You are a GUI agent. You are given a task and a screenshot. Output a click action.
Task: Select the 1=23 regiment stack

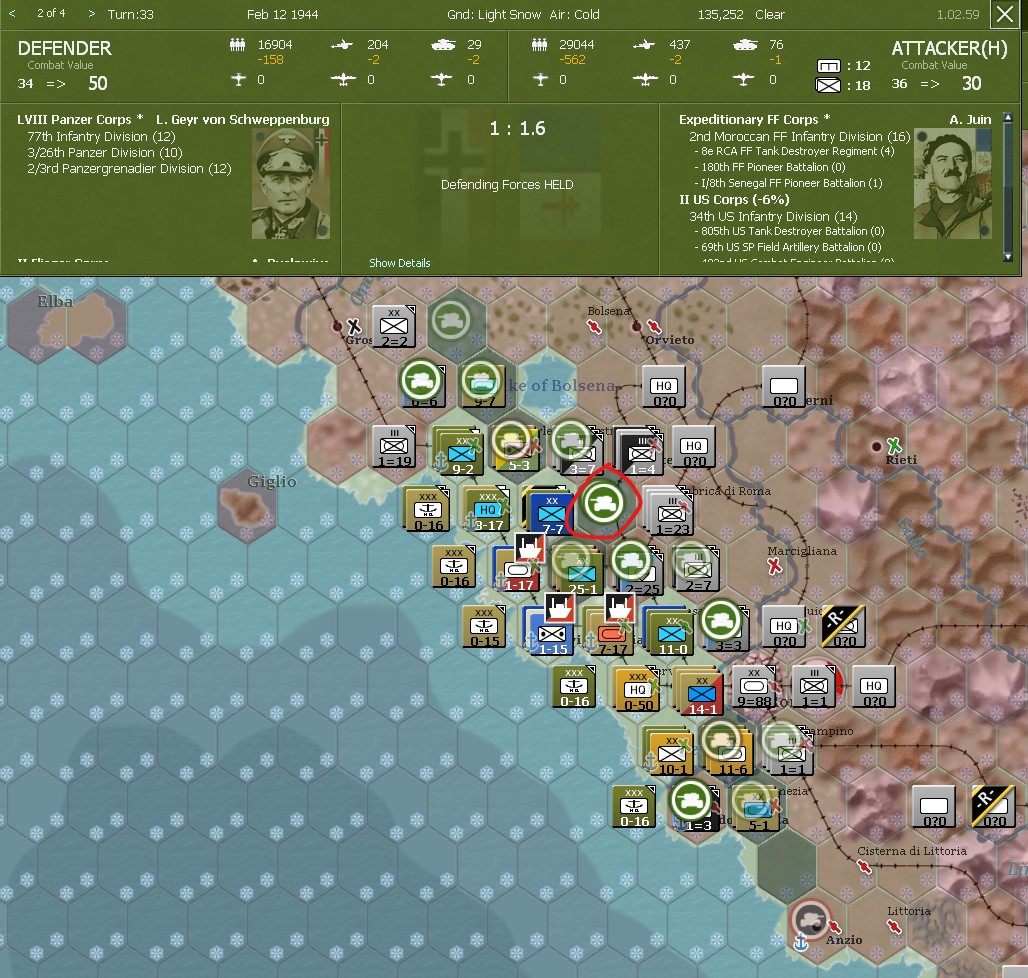pos(672,514)
